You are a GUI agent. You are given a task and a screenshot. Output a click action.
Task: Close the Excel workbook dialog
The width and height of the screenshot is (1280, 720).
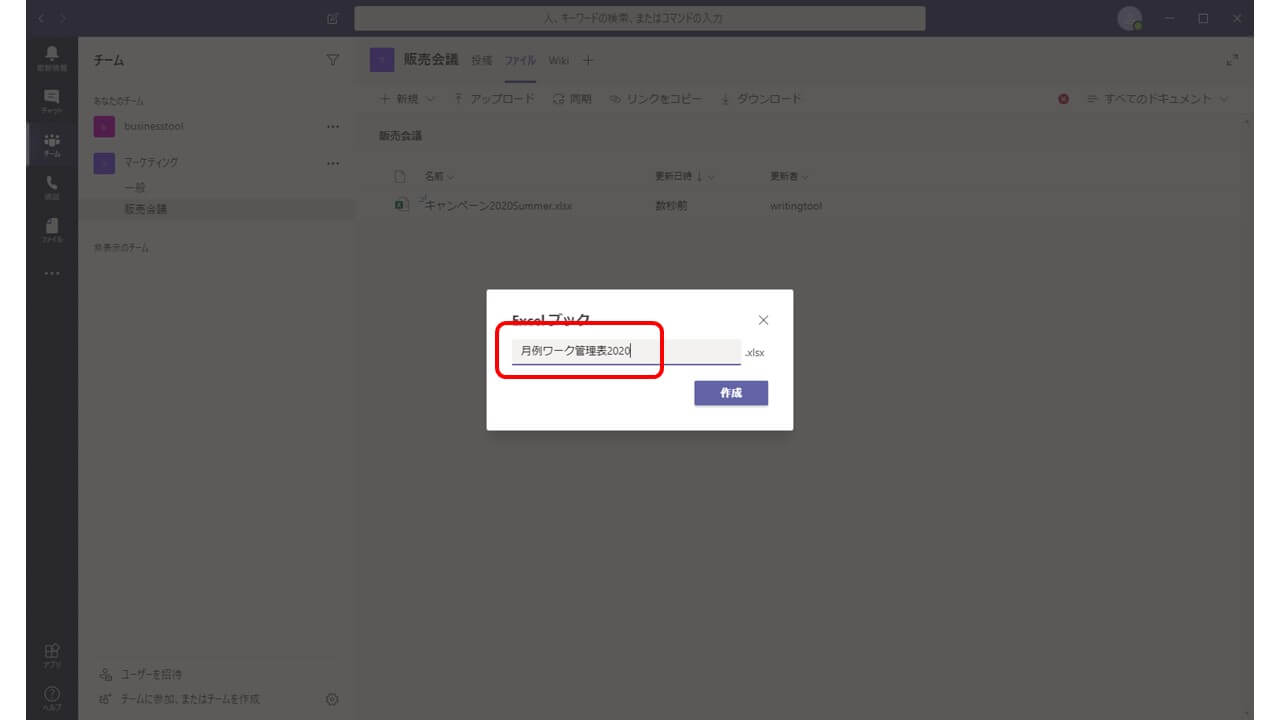coord(763,320)
